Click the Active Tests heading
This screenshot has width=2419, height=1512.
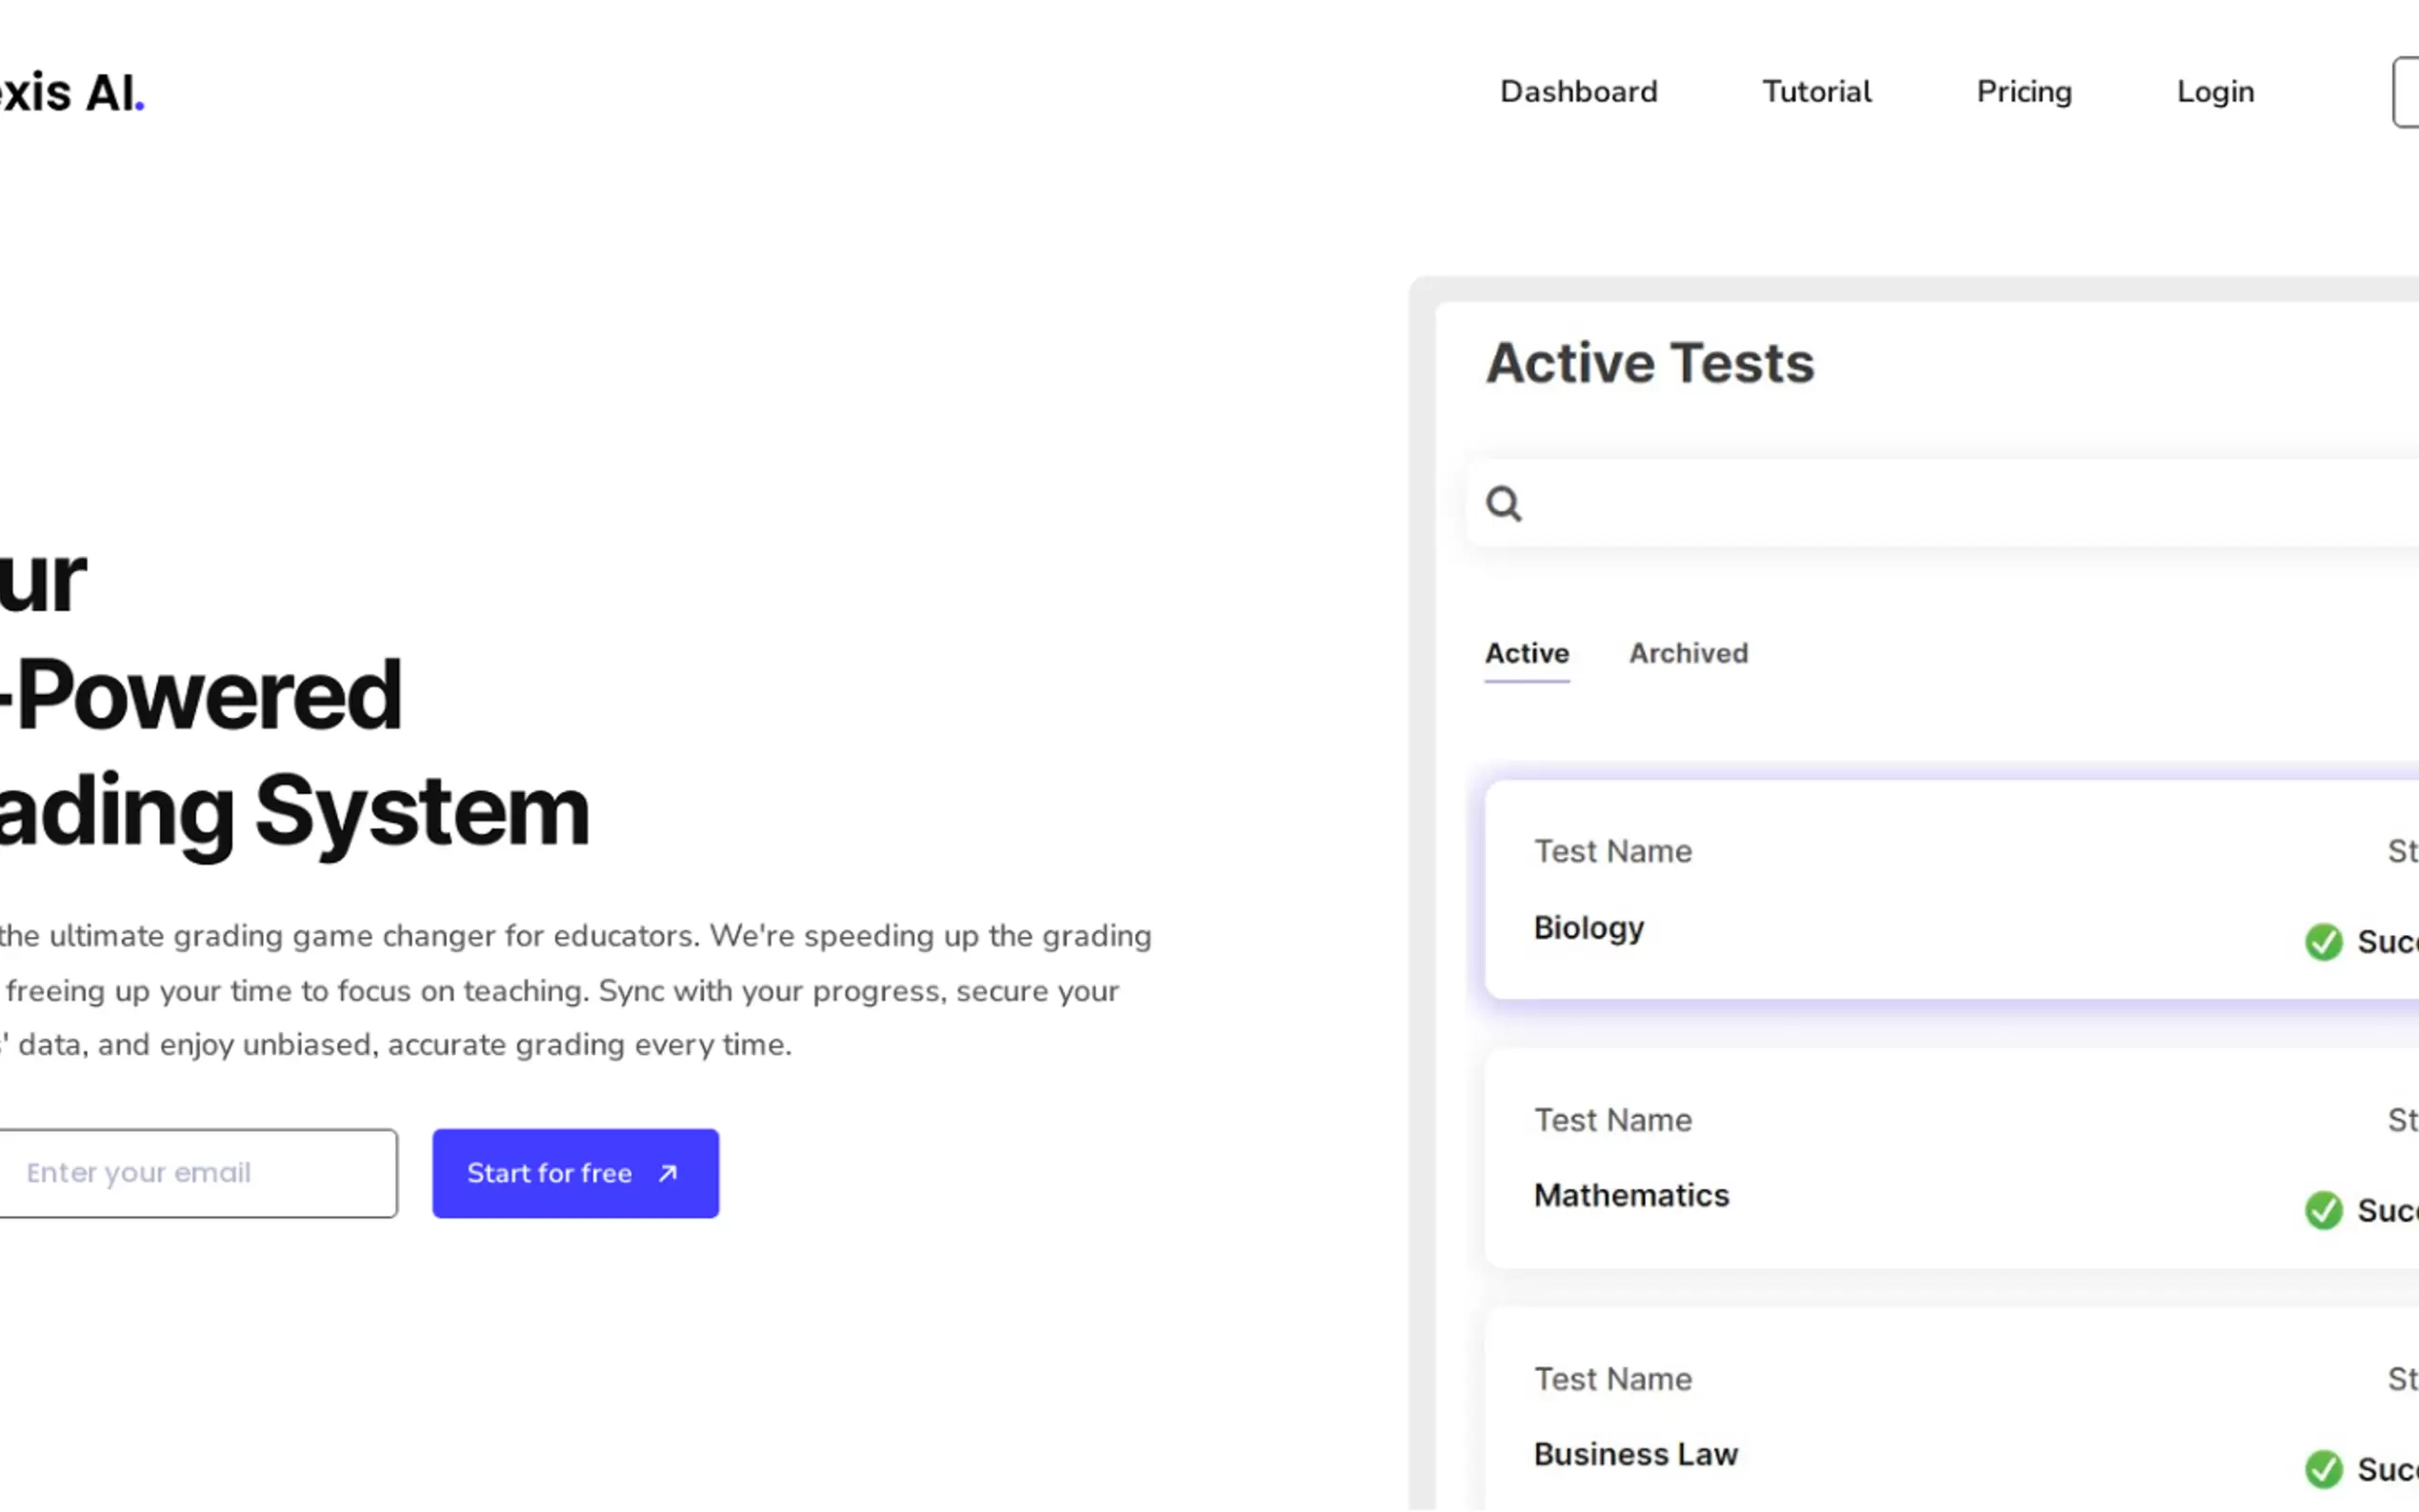(1649, 363)
